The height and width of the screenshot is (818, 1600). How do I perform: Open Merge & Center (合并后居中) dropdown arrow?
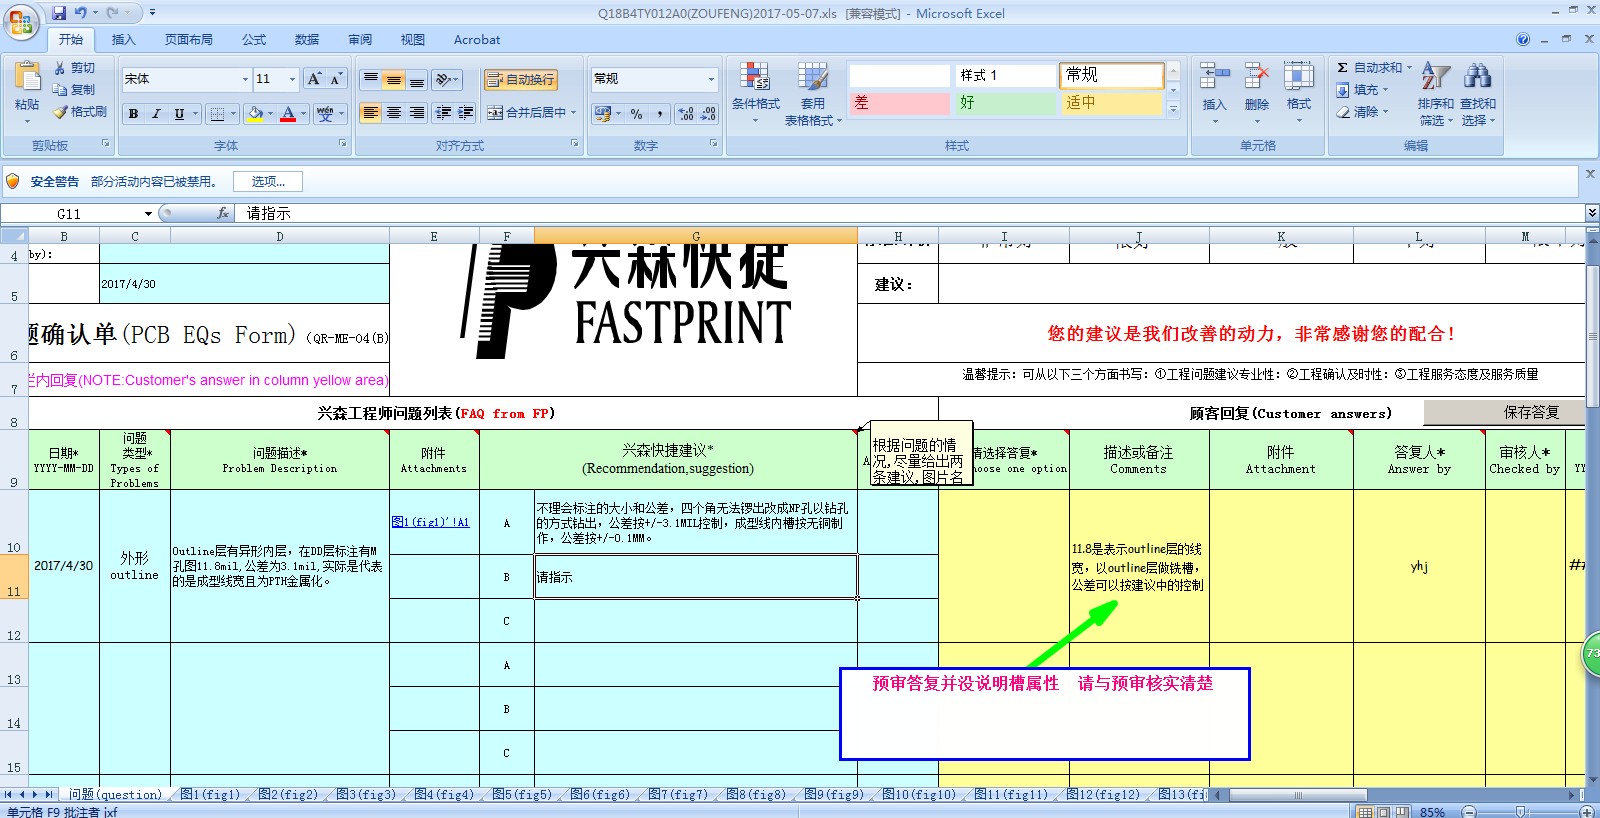click(574, 113)
